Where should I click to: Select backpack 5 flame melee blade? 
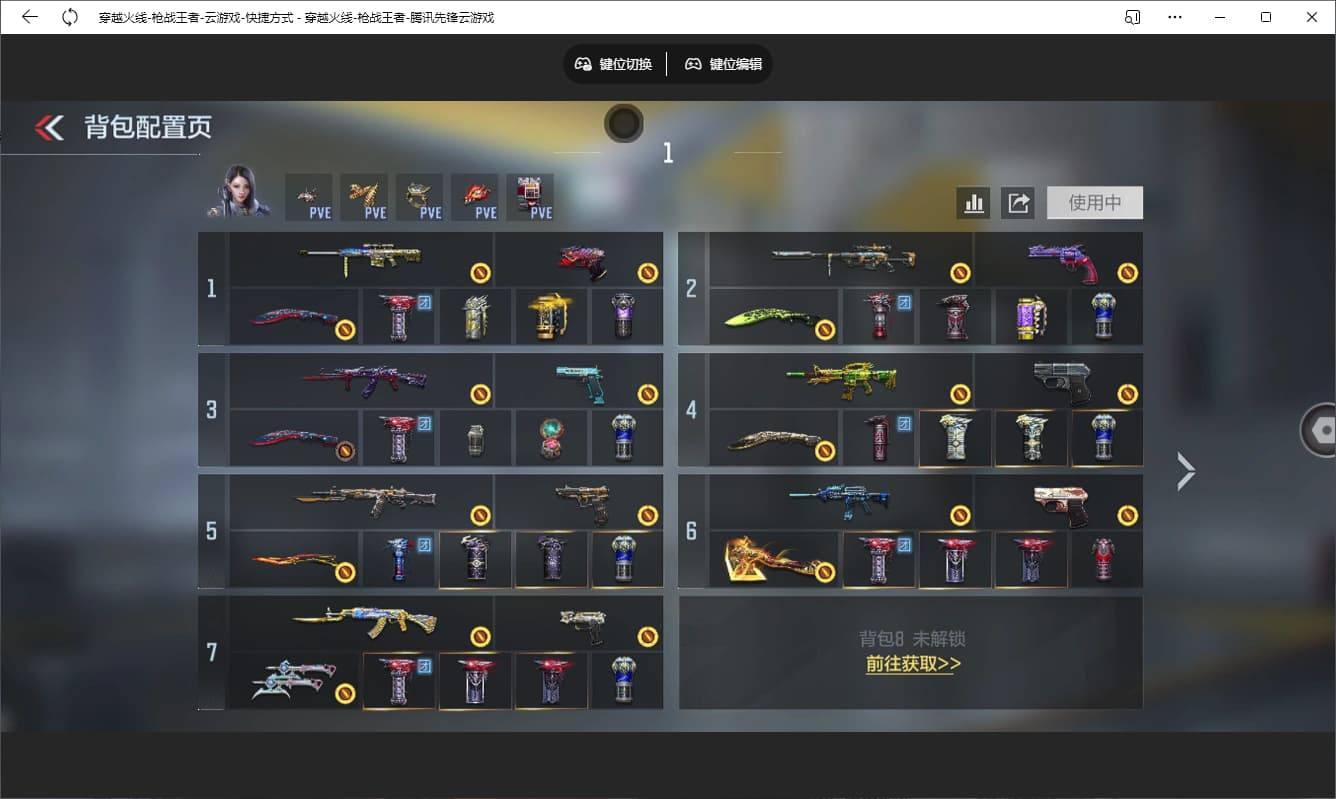[294, 560]
